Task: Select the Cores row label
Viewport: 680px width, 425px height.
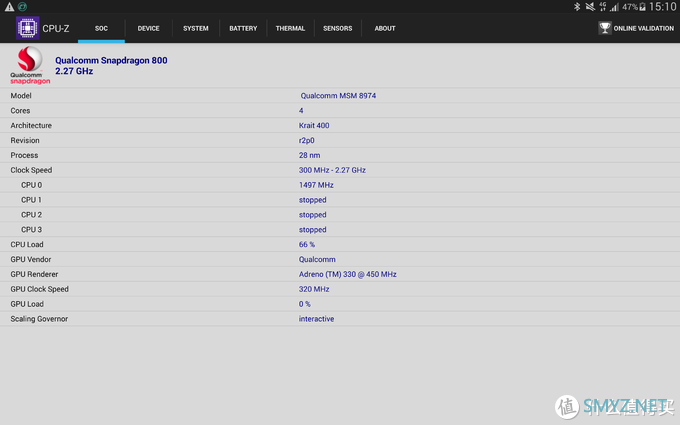Action: 20,111
